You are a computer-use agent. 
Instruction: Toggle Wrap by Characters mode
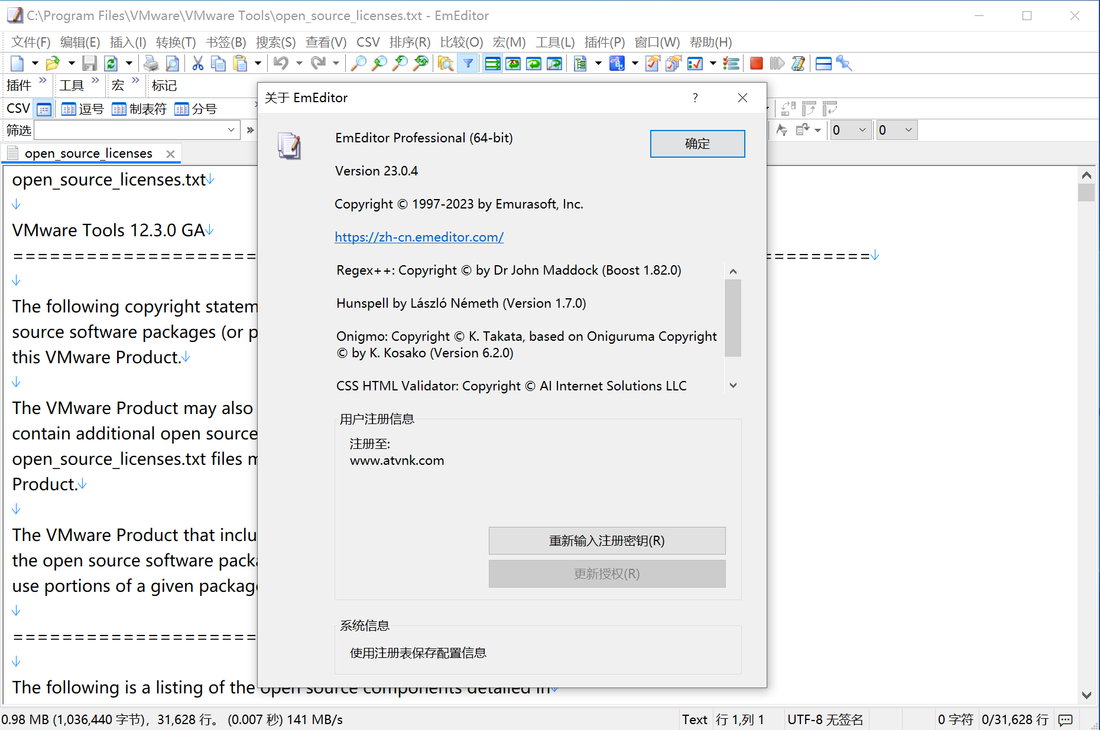(514, 64)
